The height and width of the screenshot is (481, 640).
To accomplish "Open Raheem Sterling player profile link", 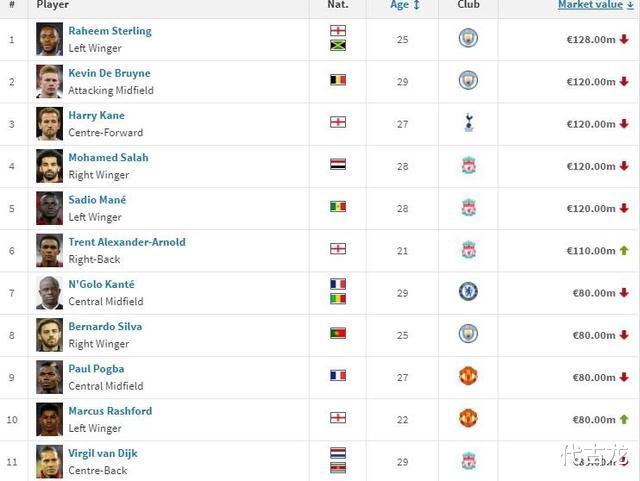I will point(110,31).
